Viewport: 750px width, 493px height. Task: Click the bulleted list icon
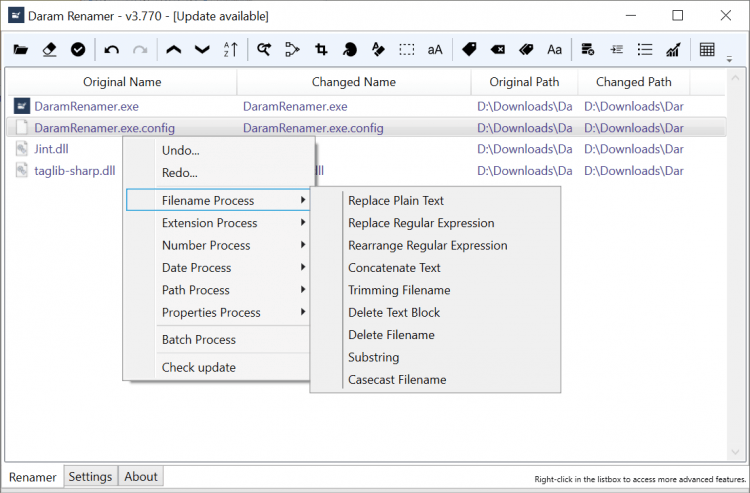(x=645, y=49)
